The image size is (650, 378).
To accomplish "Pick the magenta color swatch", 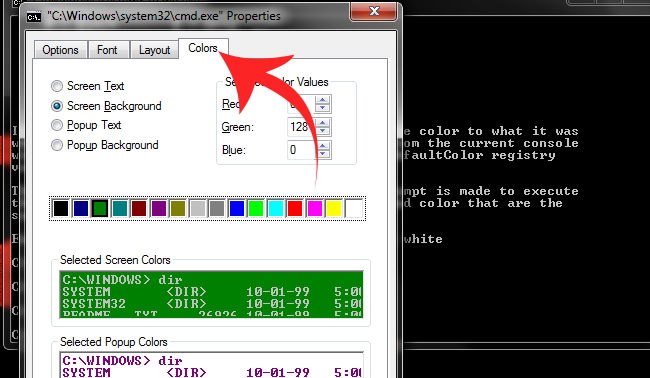I will [x=315, y=208].
